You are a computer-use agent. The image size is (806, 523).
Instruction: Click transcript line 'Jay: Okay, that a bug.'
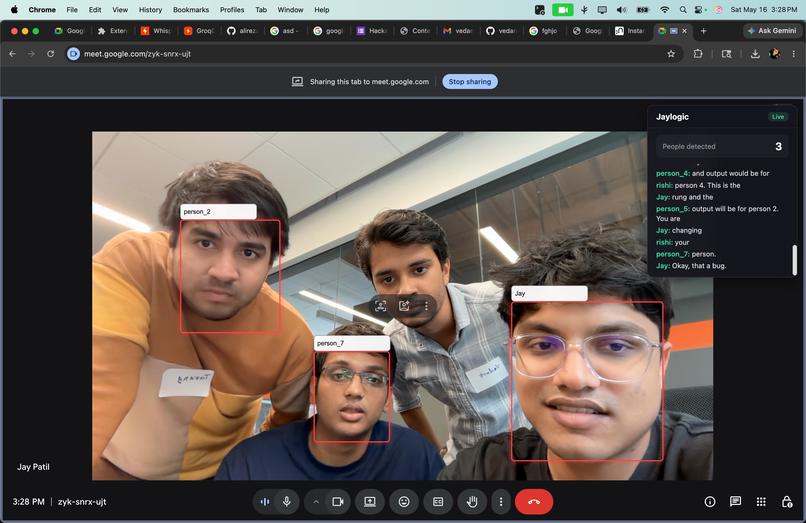[x=691, y=266]
